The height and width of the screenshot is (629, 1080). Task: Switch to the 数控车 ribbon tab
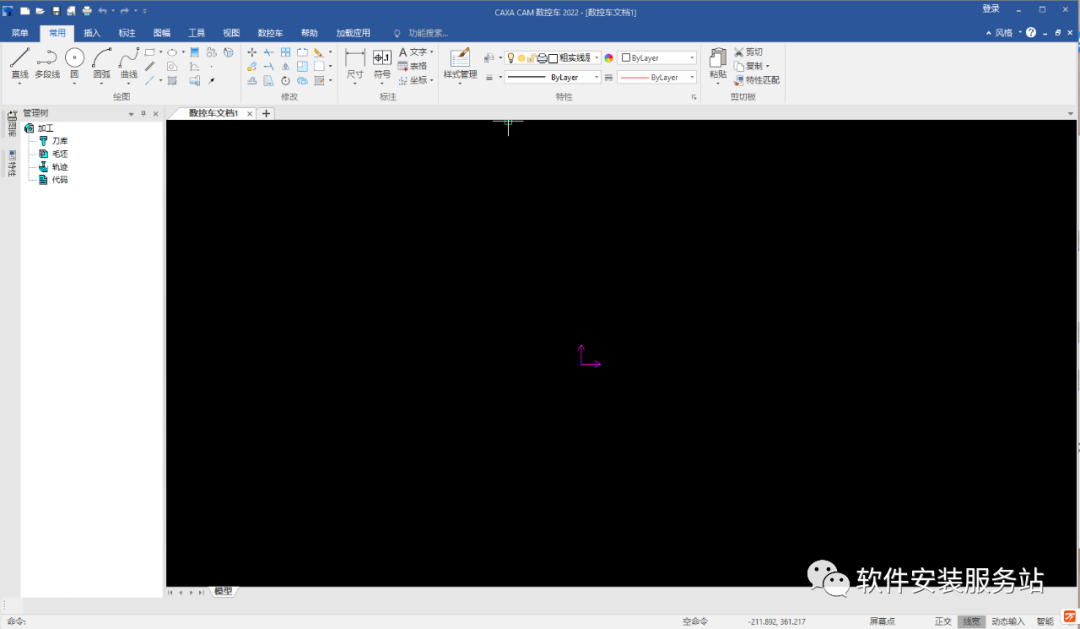(x=270, y=32)
